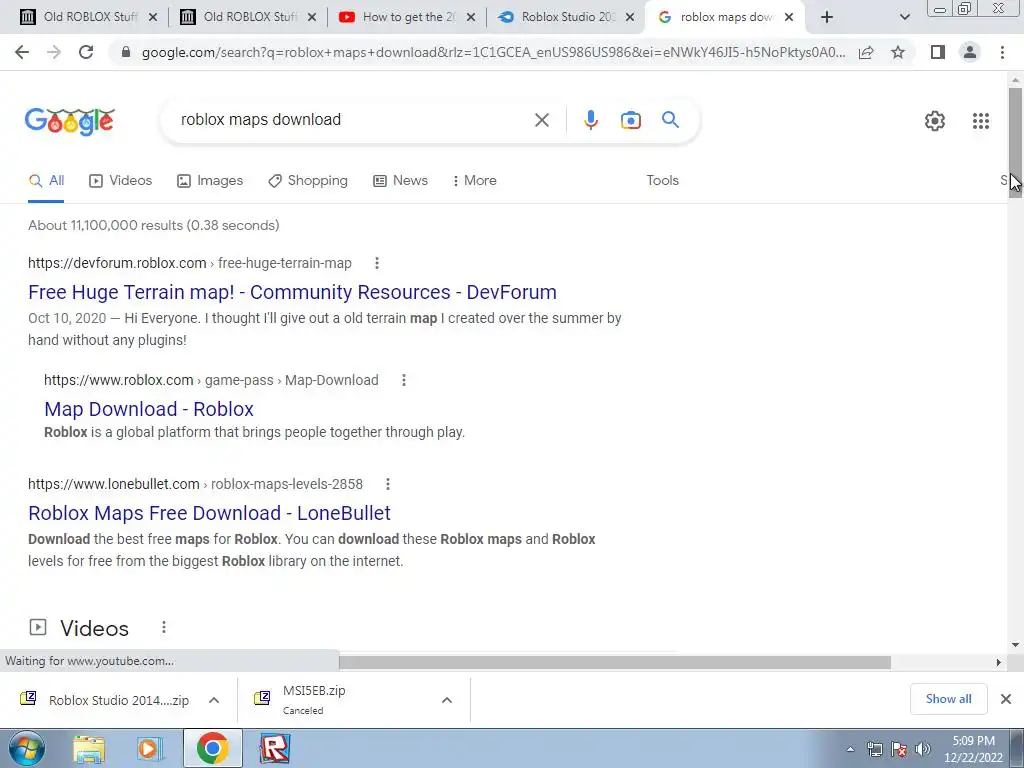Expand options for MSI5EB.zip download
Screen dimensions: 1024x768
[x=447, y=700]
